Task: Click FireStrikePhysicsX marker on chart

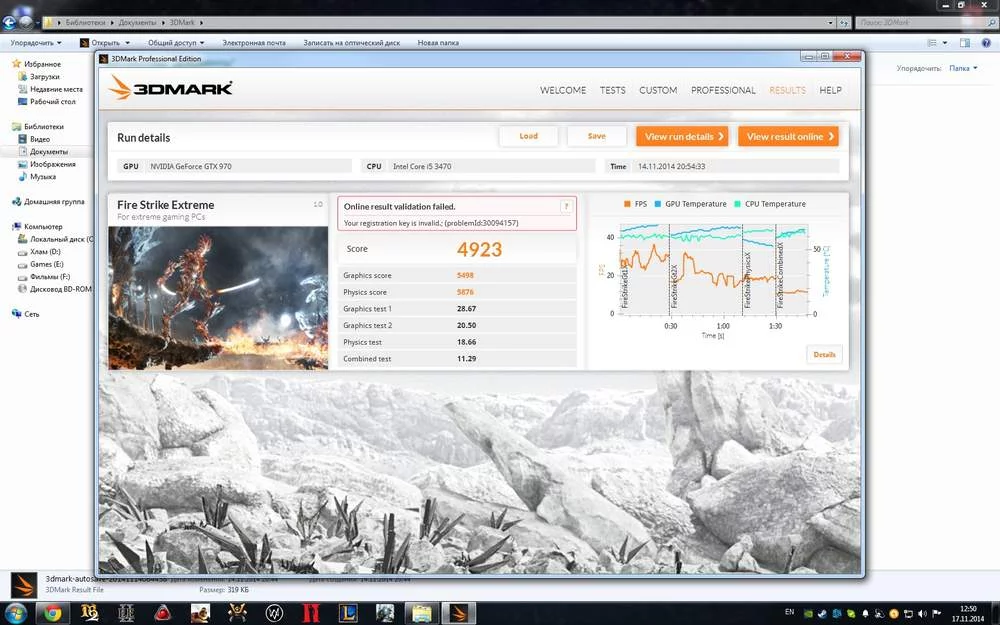Action: pos(747,281)
